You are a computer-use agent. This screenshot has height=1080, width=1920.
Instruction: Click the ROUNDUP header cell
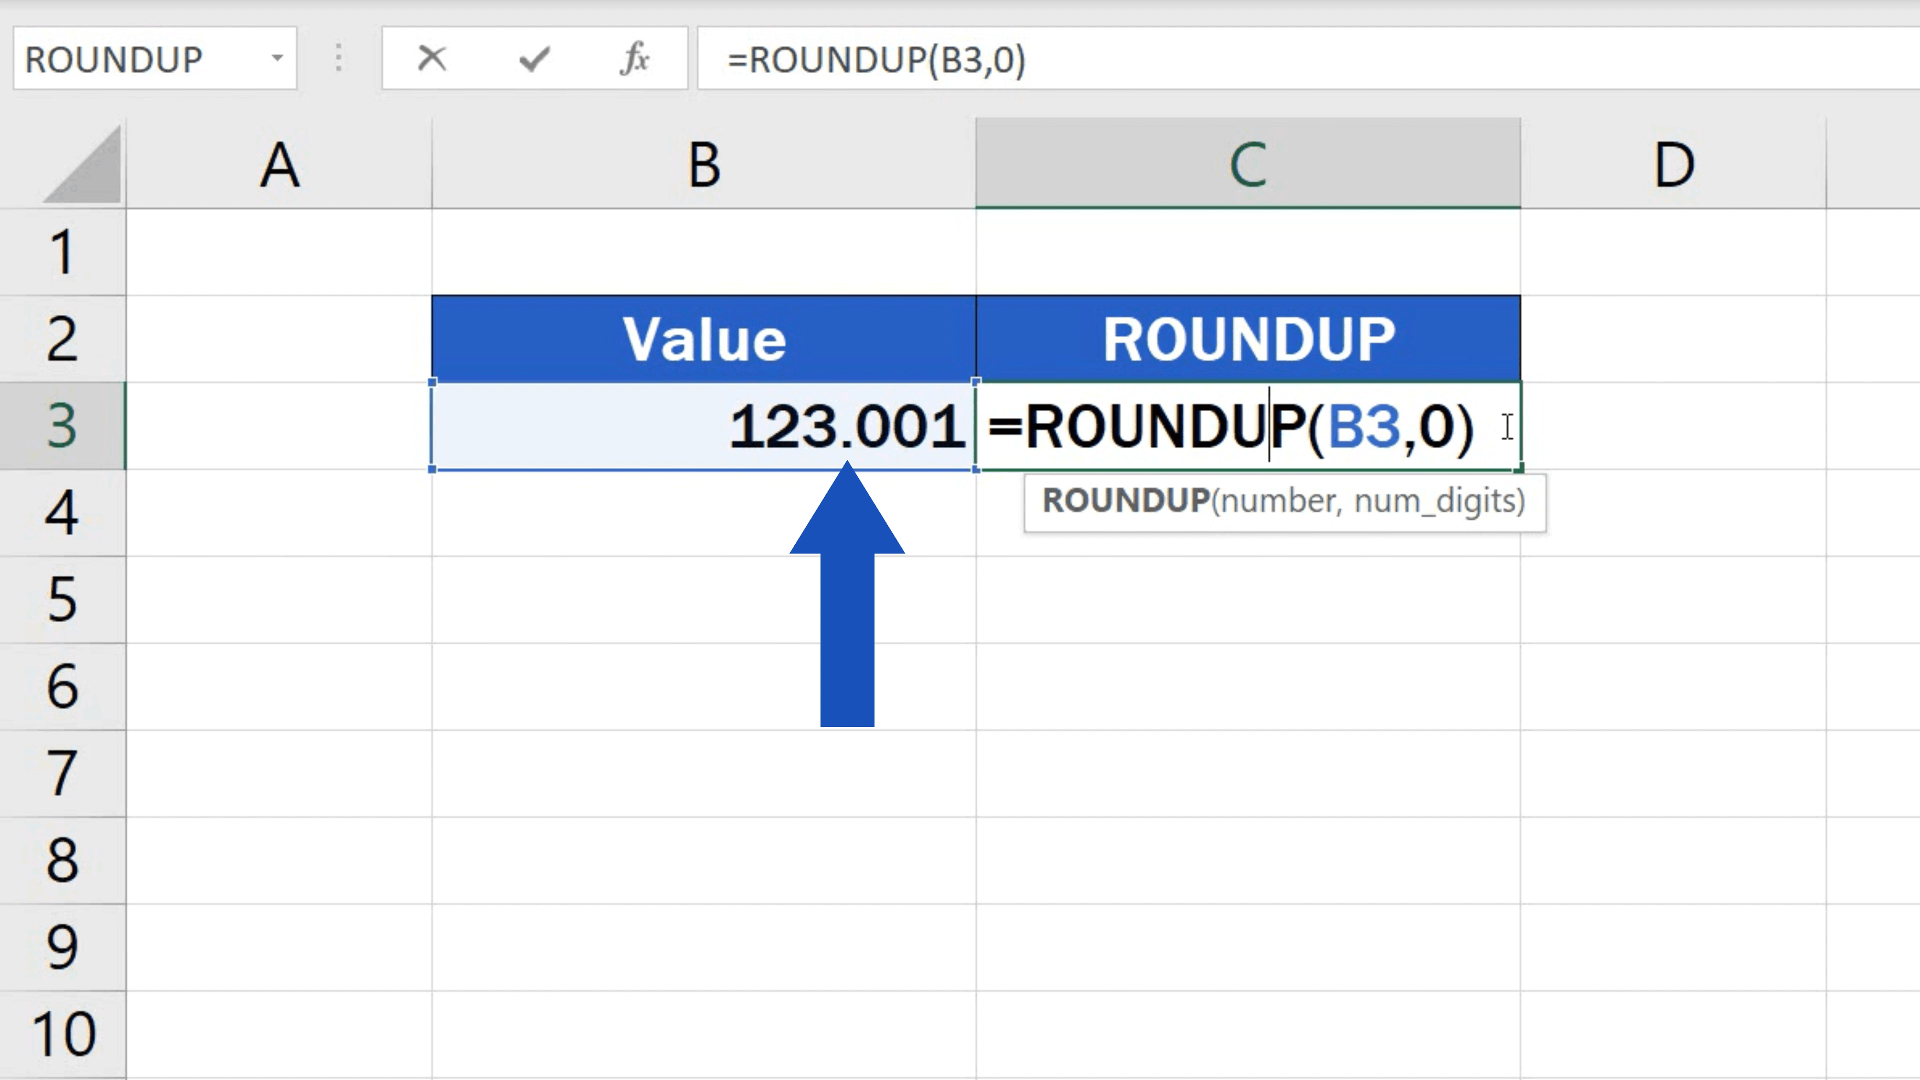coord(1246,338)
